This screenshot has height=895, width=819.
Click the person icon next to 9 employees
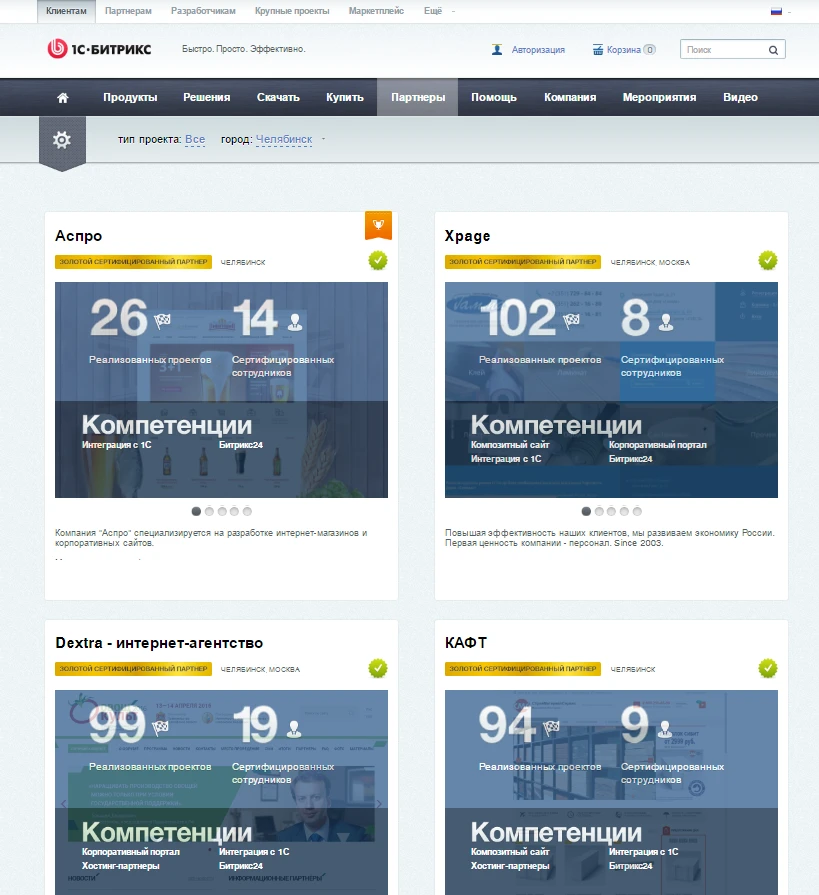[664, 729]
